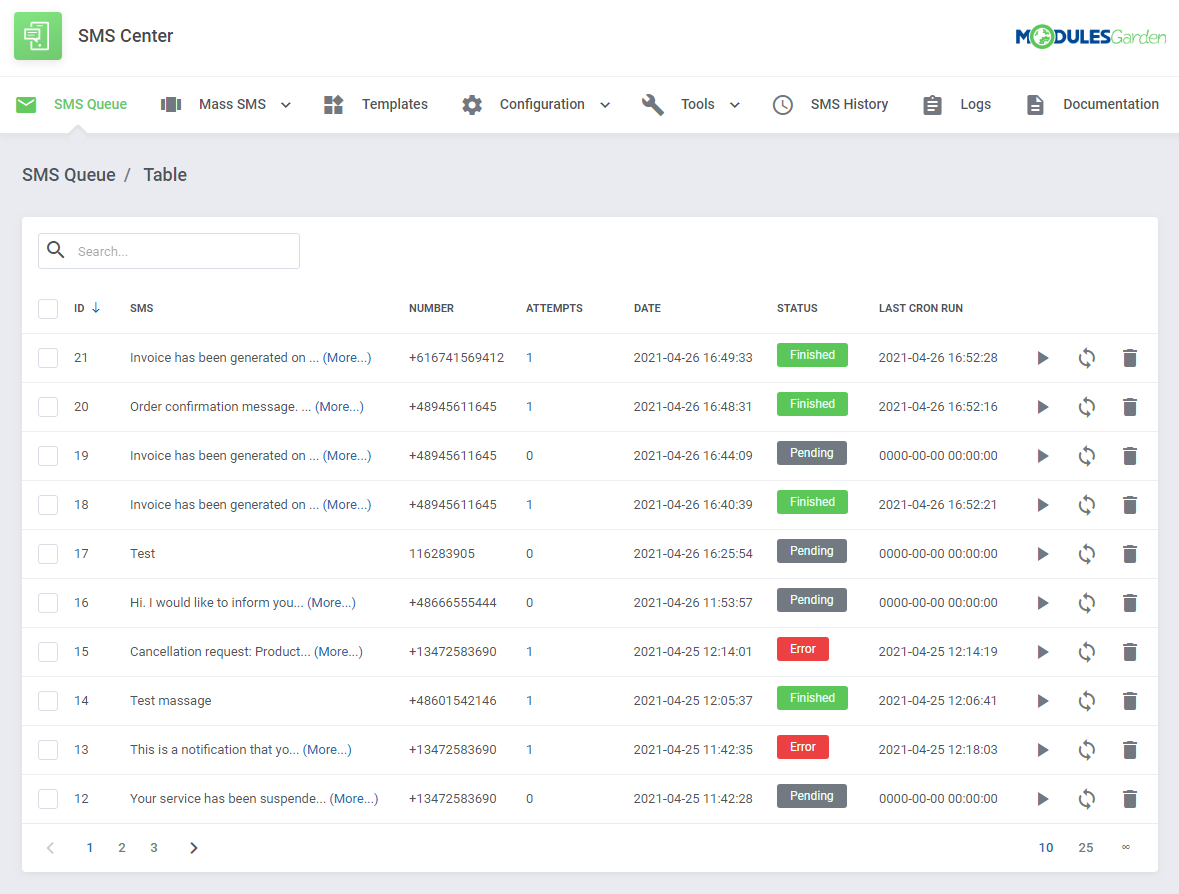The height and width of the screenshot is (894, 1179).
Task: Check the select-all checkbox in table header
Action: [47, 308]
